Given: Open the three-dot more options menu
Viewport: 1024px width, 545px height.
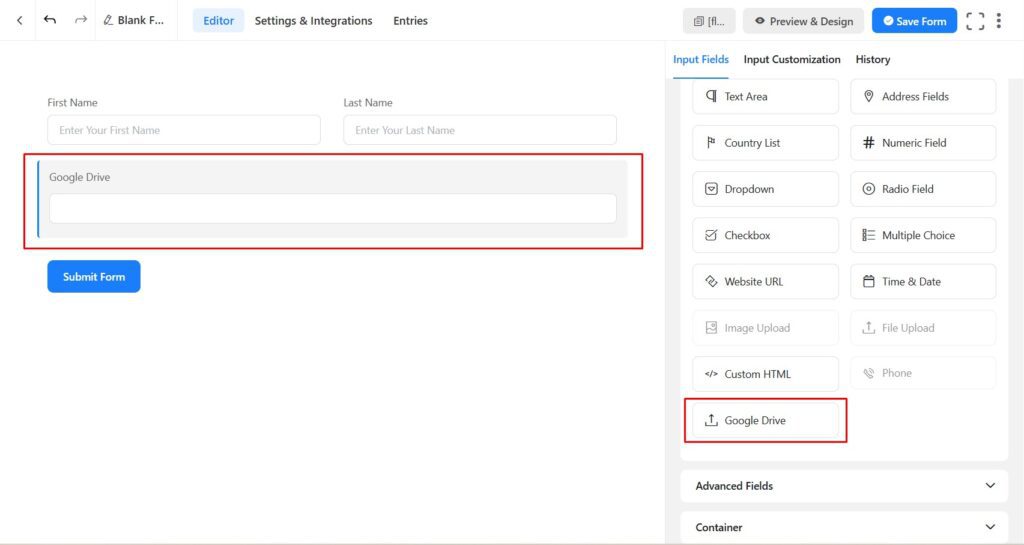Looking at the screenshot, I should [x=999, y=21].
